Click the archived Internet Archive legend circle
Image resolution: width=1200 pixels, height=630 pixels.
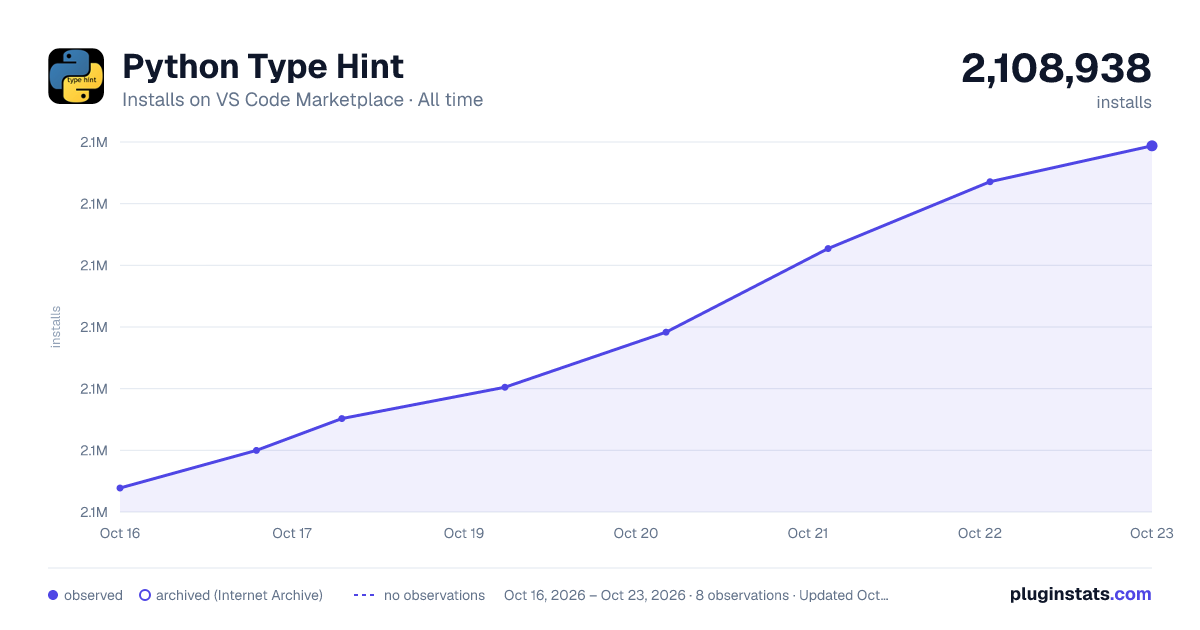point(145,595)
